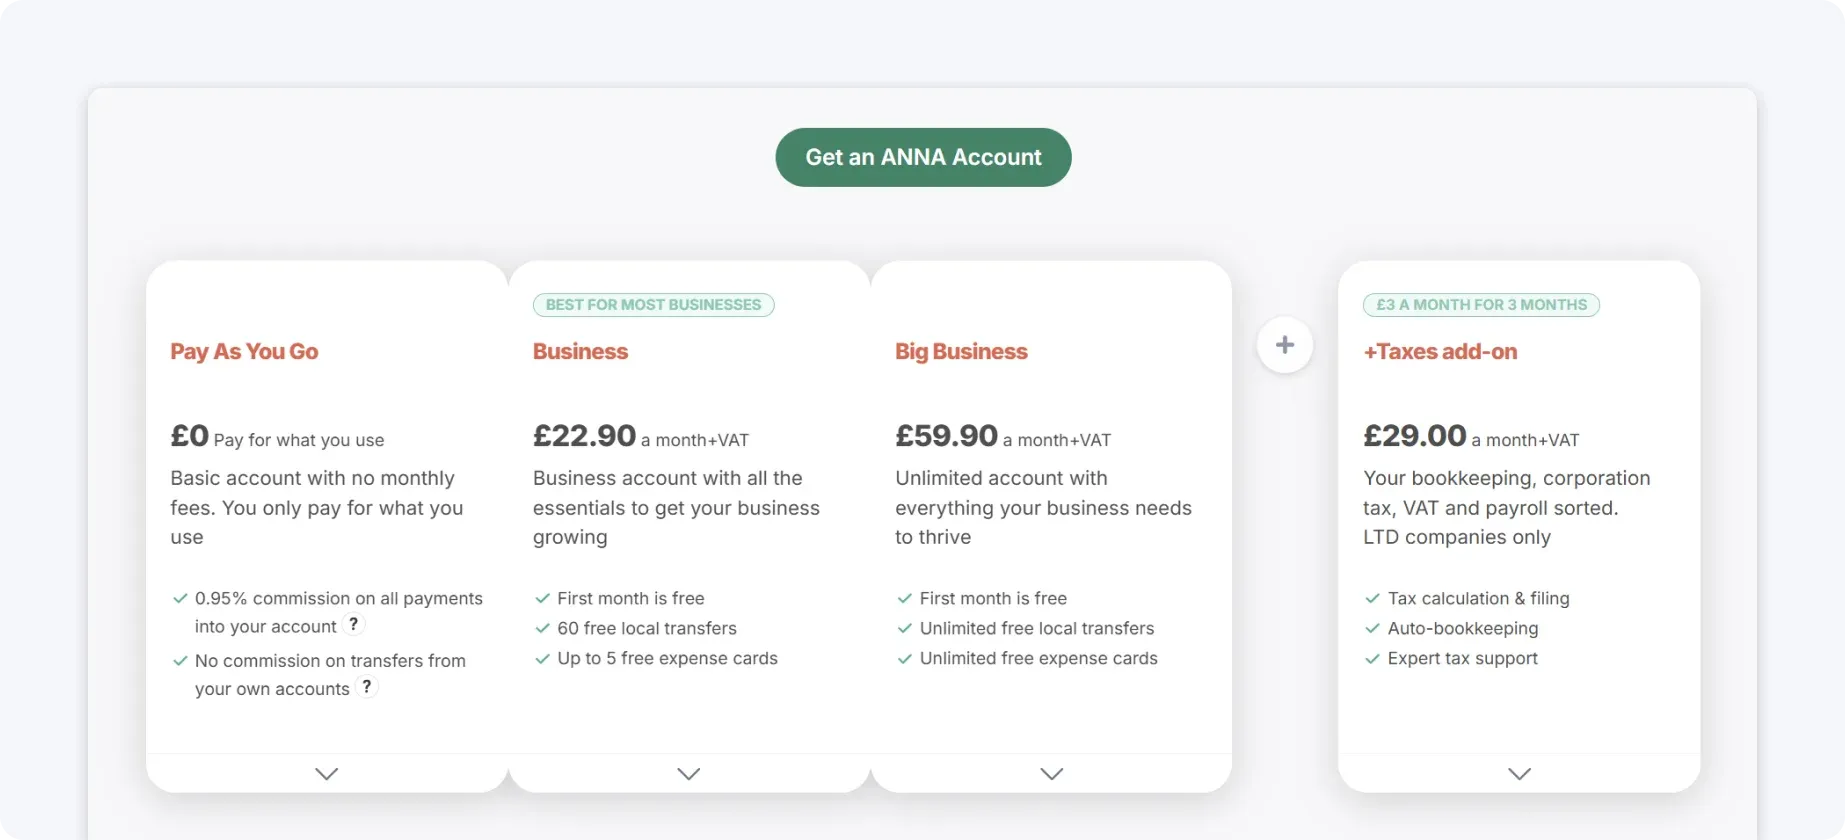This screenshot has width=1845, height=840.
Task: Click the plus icon between Big Business and Taxes add-on
Action: click(1284, 344)
